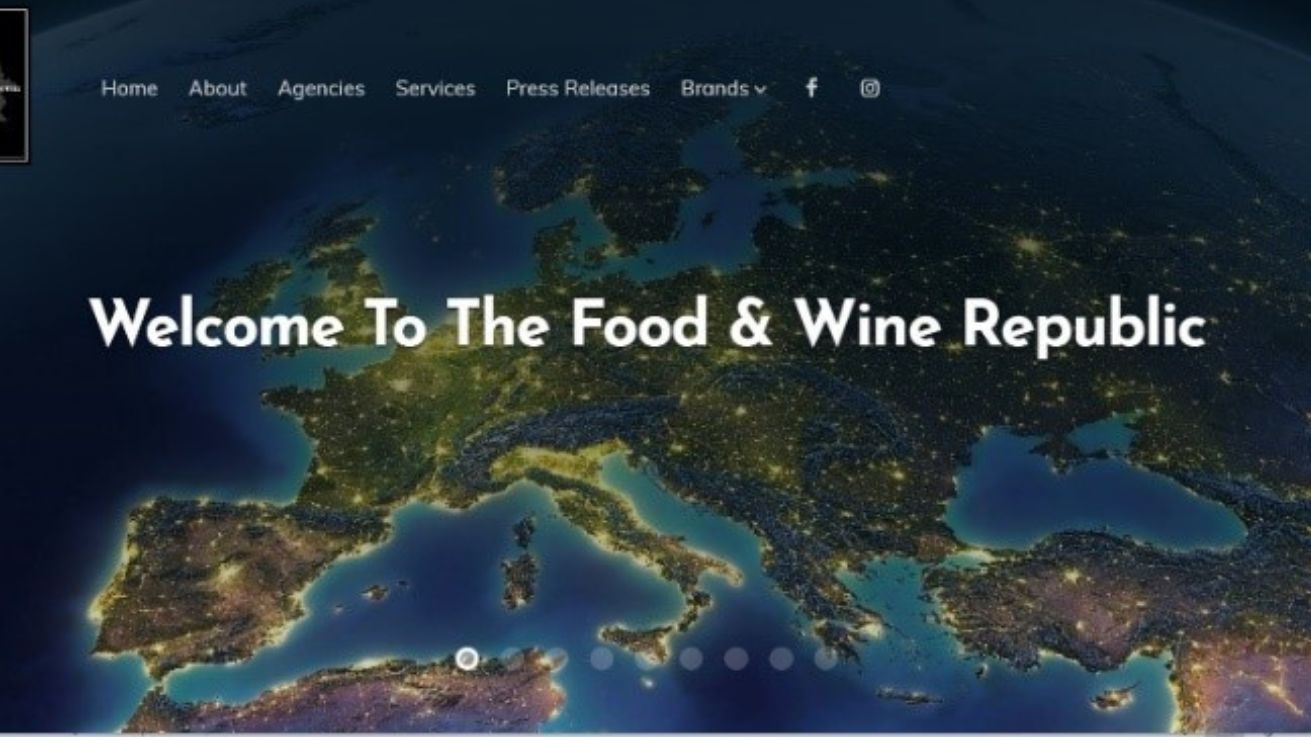Jump to the fourth slide dot
Image resolution: width=1311 pixels, height=737 pixels.
point(601,658)
